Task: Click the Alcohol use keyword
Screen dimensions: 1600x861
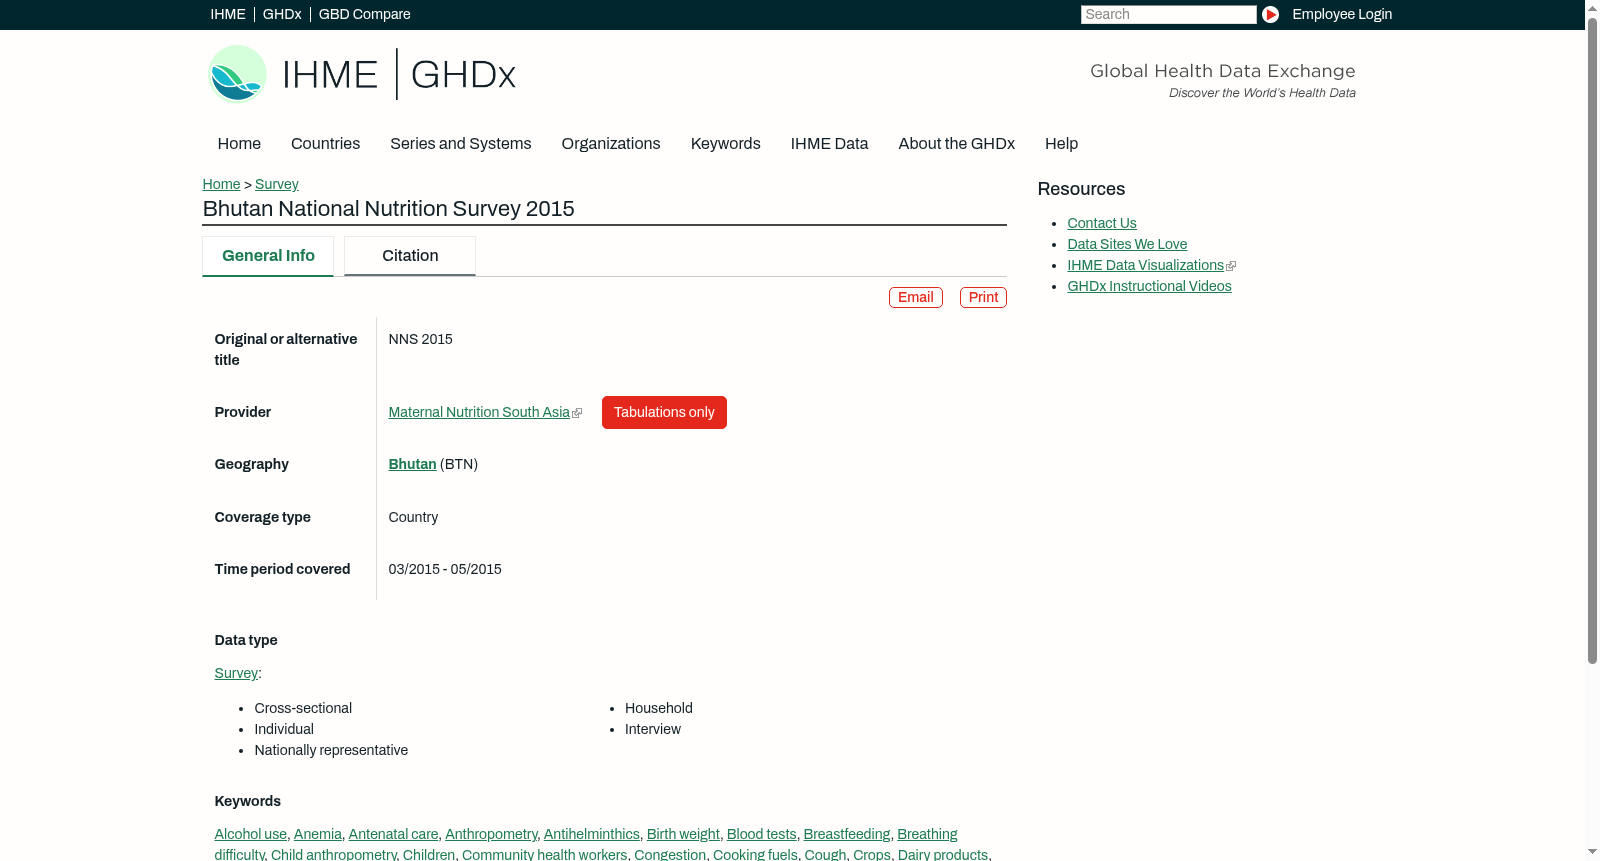Action: [250, 834]
